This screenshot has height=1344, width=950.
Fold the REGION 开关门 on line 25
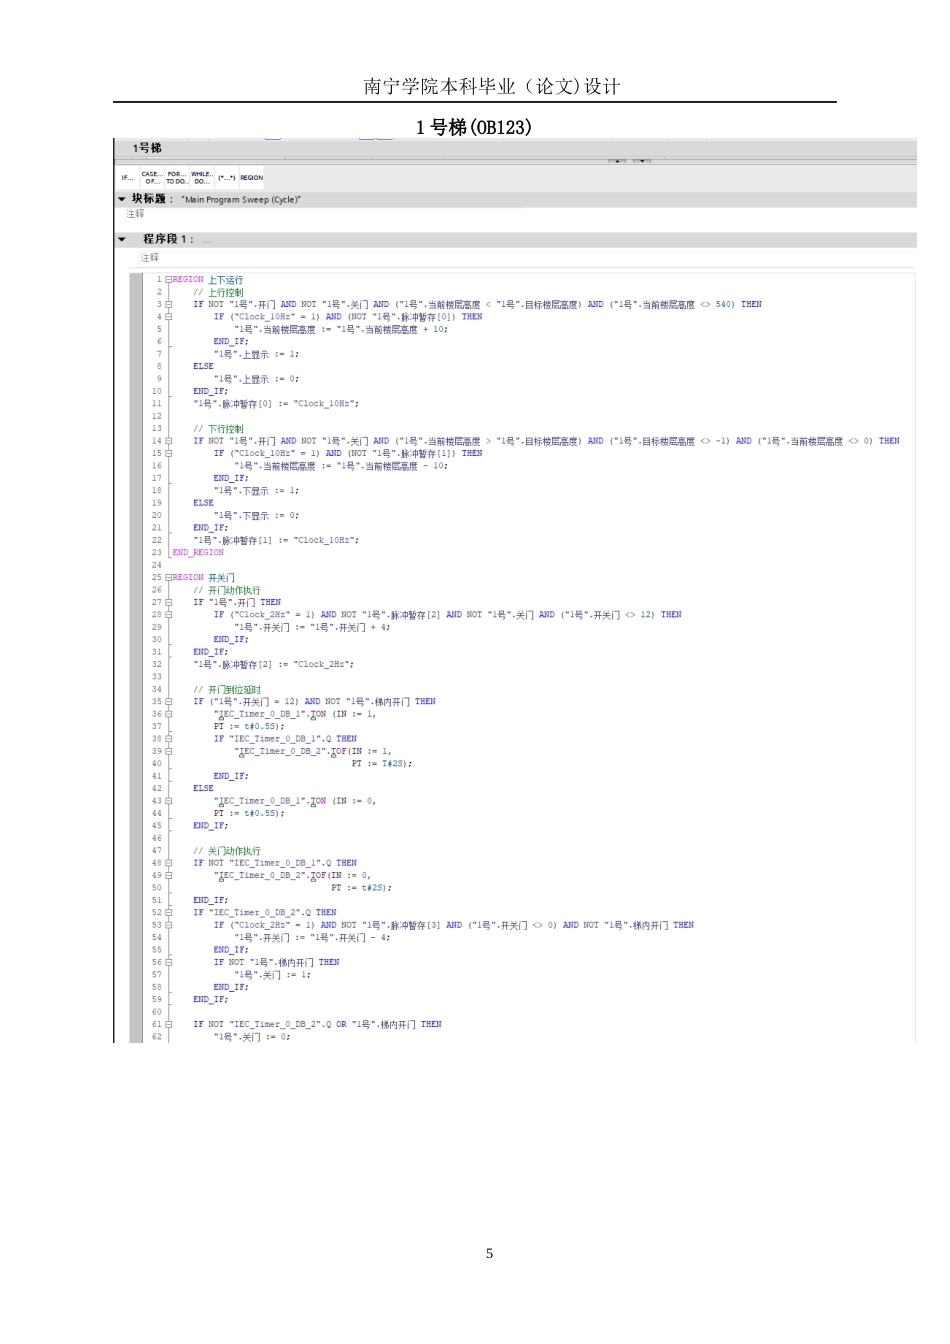(169, 577)
